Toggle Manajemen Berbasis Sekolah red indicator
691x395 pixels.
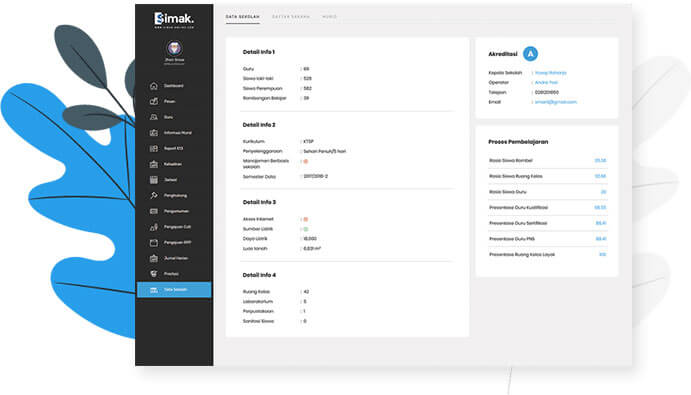(306, 161)
